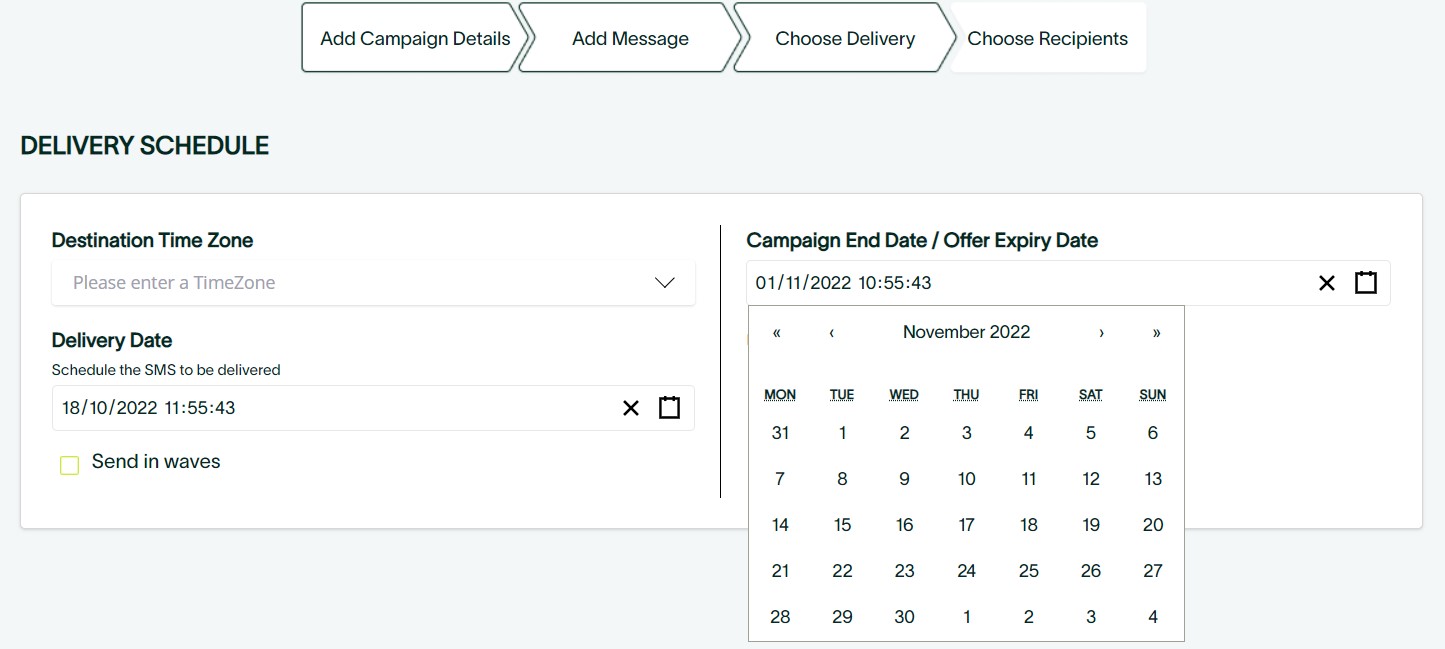Jump back one year with the double-left arrow
This screenshot has height=649, width=1445.
(777, 333)
